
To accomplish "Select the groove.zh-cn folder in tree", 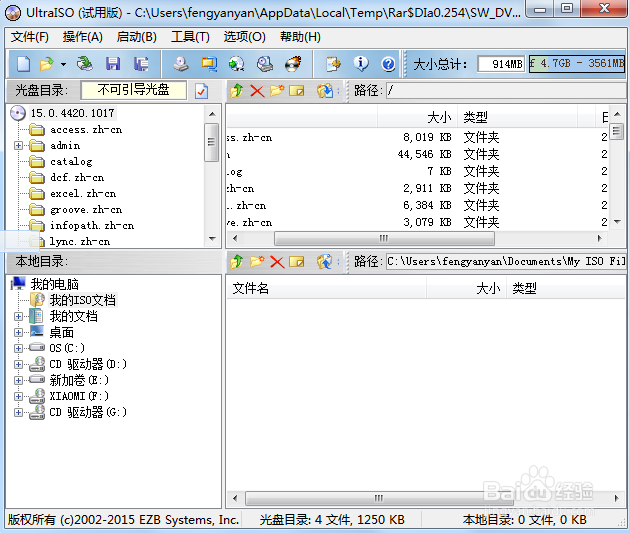I will coord(86,210).
